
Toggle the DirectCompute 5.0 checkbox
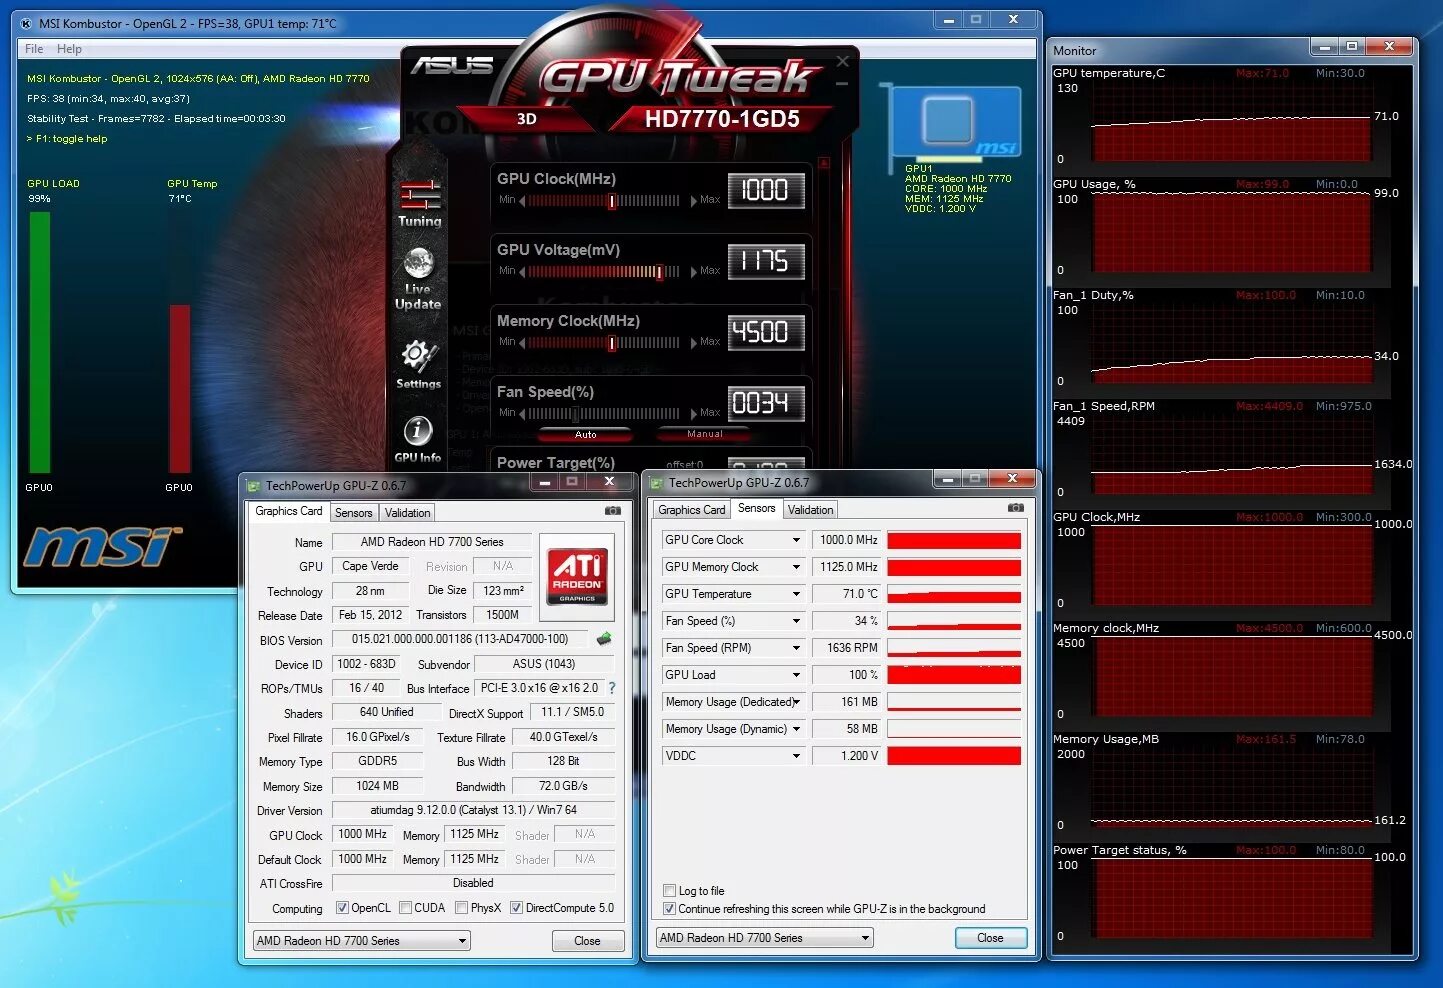point(516,908)
